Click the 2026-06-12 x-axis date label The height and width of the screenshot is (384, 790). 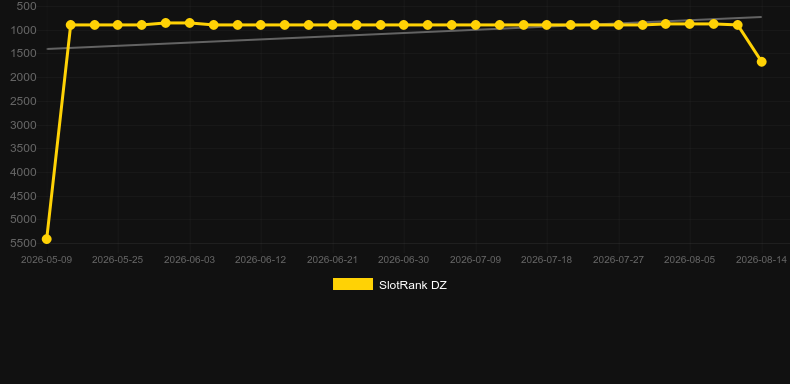[x=260, y=260]
